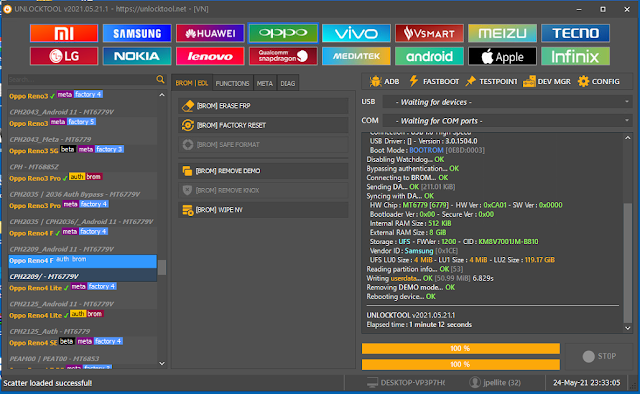Open the COM ports dropdown
Image resolution: width=640 pixels, height=394 pixels.
click(507, 121)
